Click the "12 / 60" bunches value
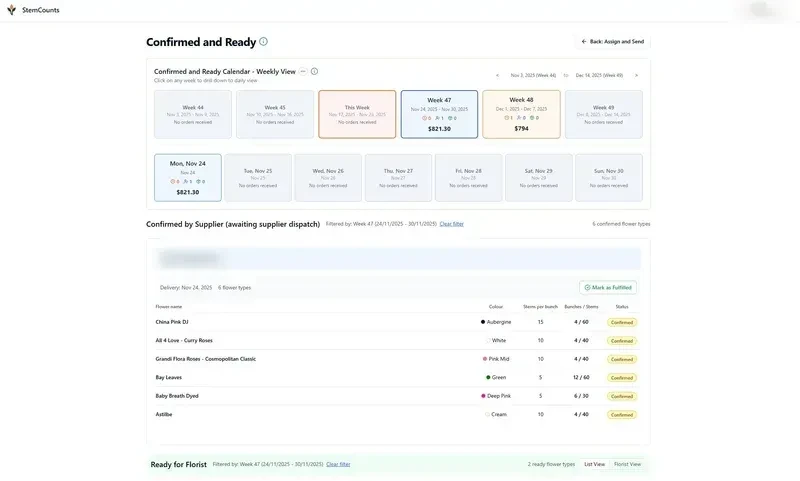Image resolution: width=800 pixels, height=481 pixels. click(x=581, y=377)
